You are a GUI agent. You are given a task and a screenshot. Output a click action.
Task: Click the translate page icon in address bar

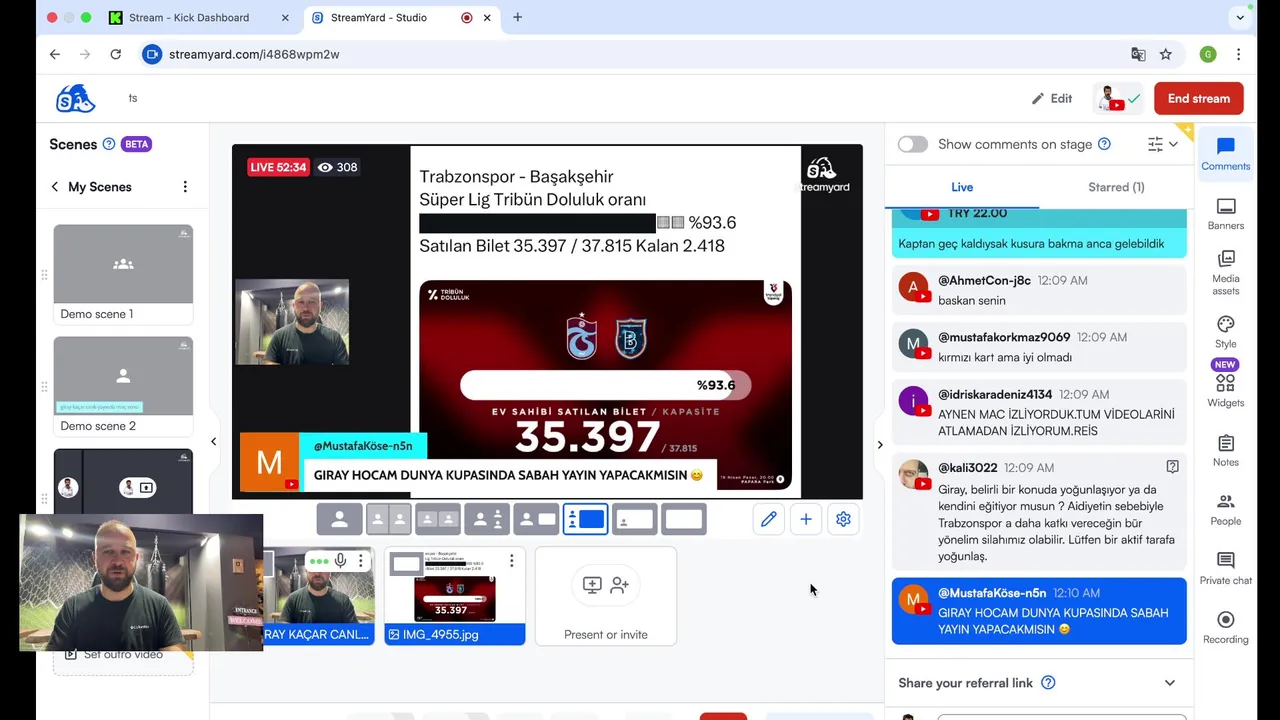(1138, 54)
